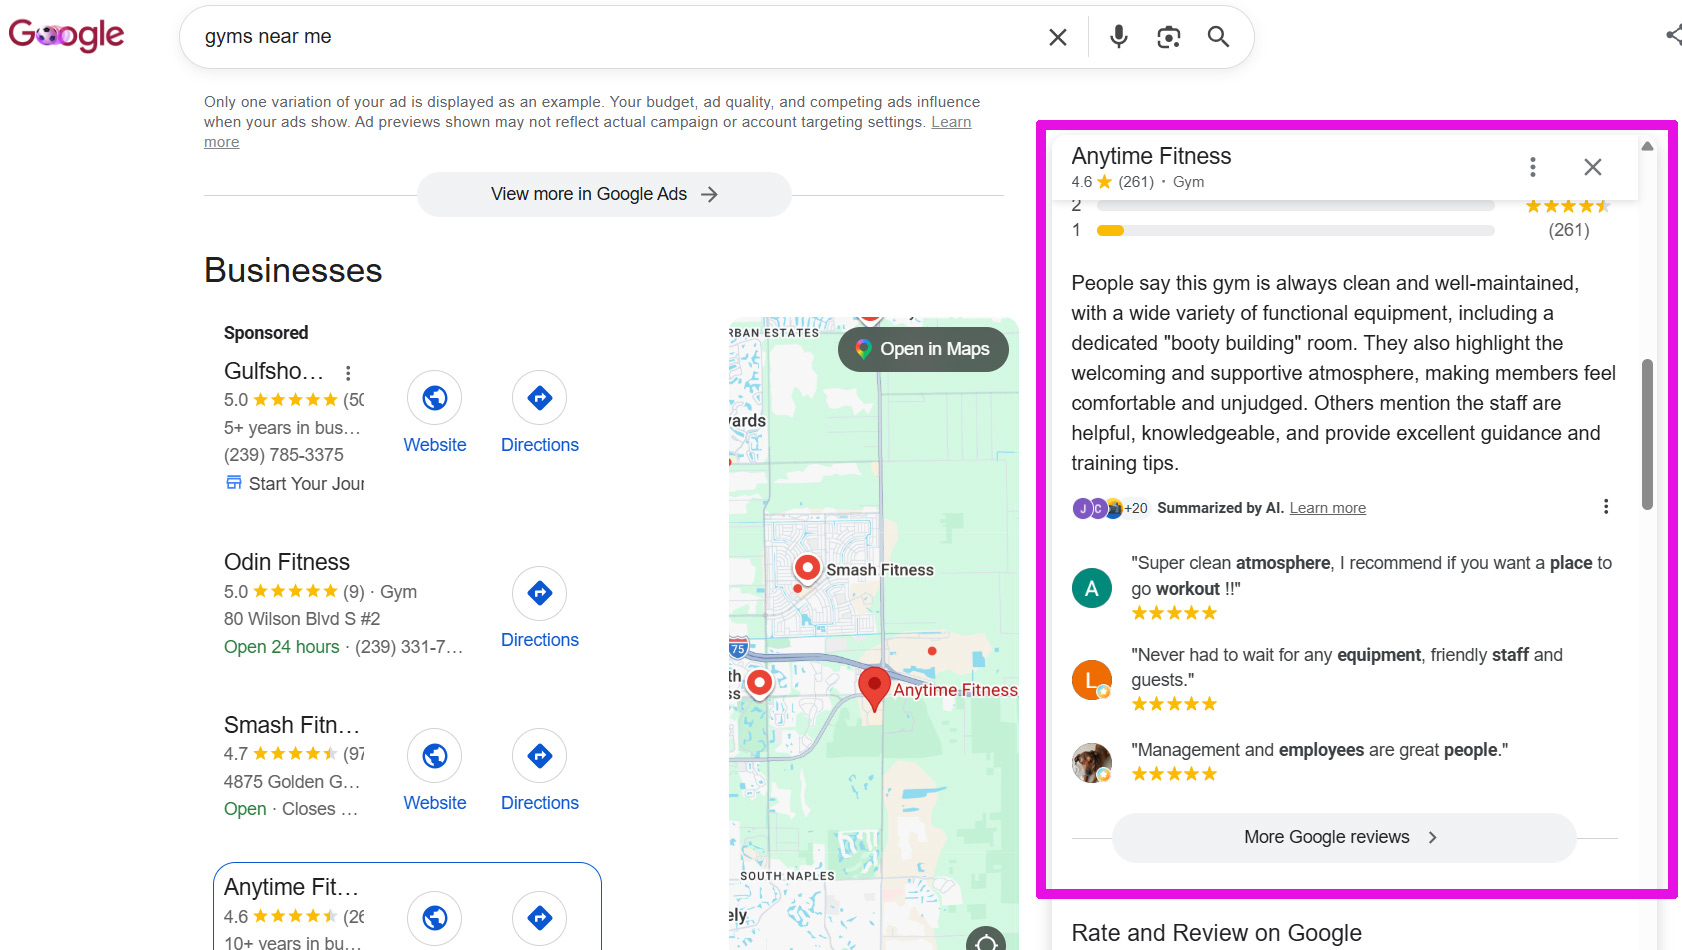Click reviewer avatar with letter A
The height and width of the screenshot is (950, 1682).
point(1092,588)
